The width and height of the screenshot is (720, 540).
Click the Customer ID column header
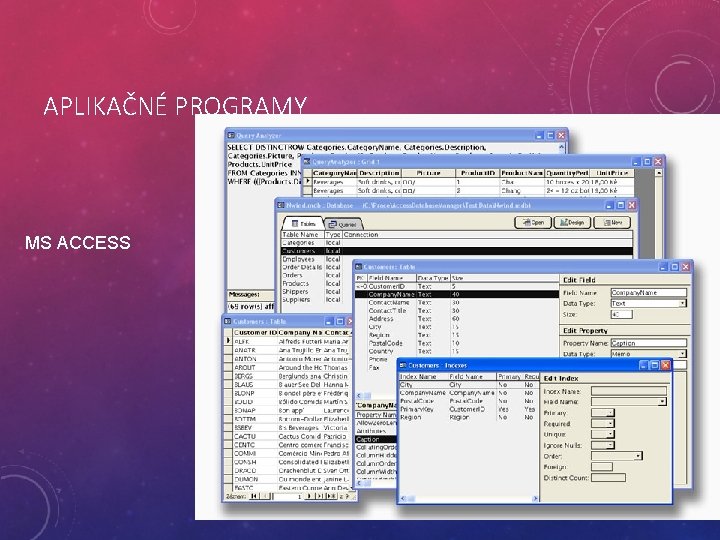point(255,332)
